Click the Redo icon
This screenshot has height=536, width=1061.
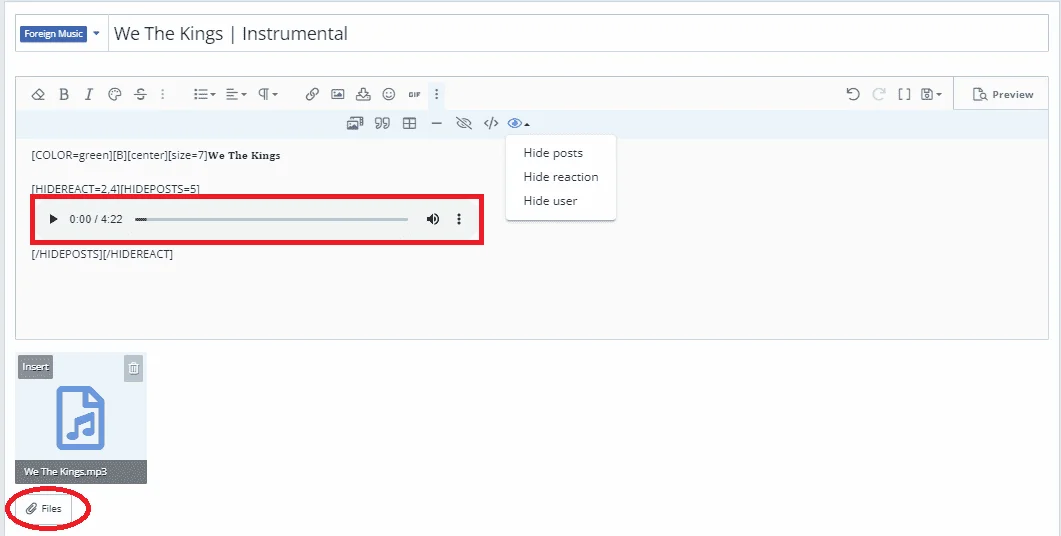(879, 95)
